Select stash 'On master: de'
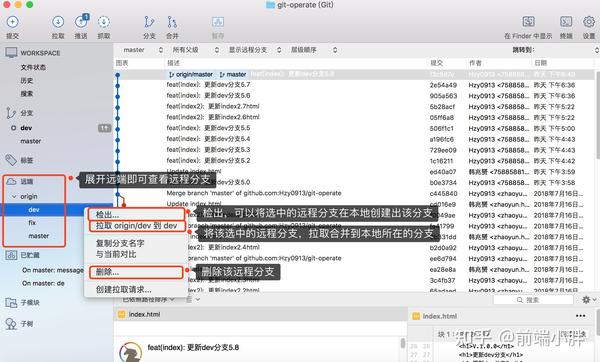600x362 pixels. pyautogui.click(x=43, y=283)
